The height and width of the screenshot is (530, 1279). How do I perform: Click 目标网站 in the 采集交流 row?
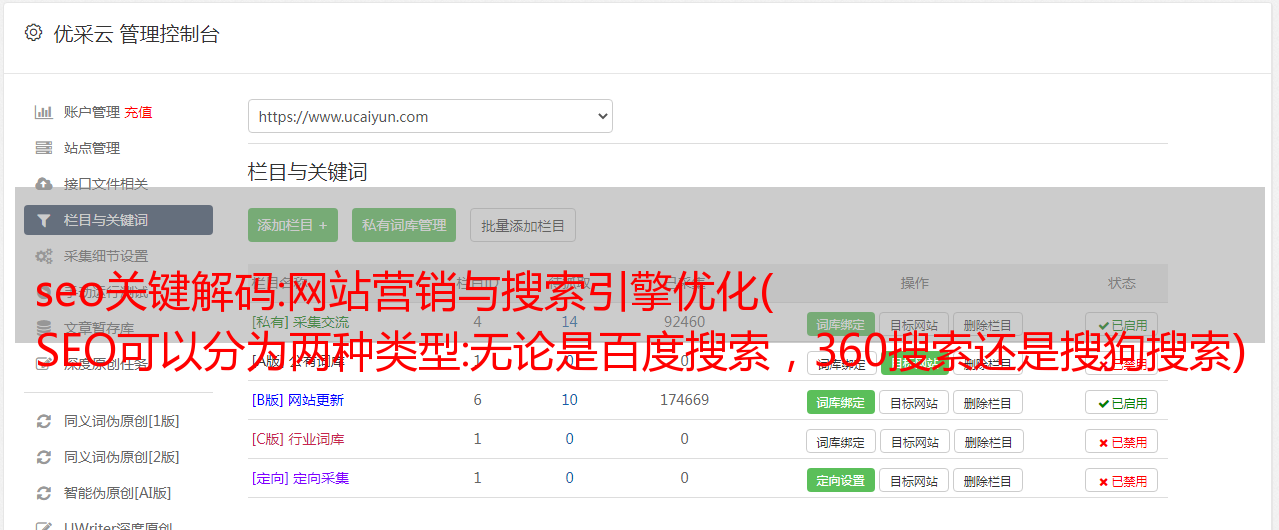click(914, 324)
